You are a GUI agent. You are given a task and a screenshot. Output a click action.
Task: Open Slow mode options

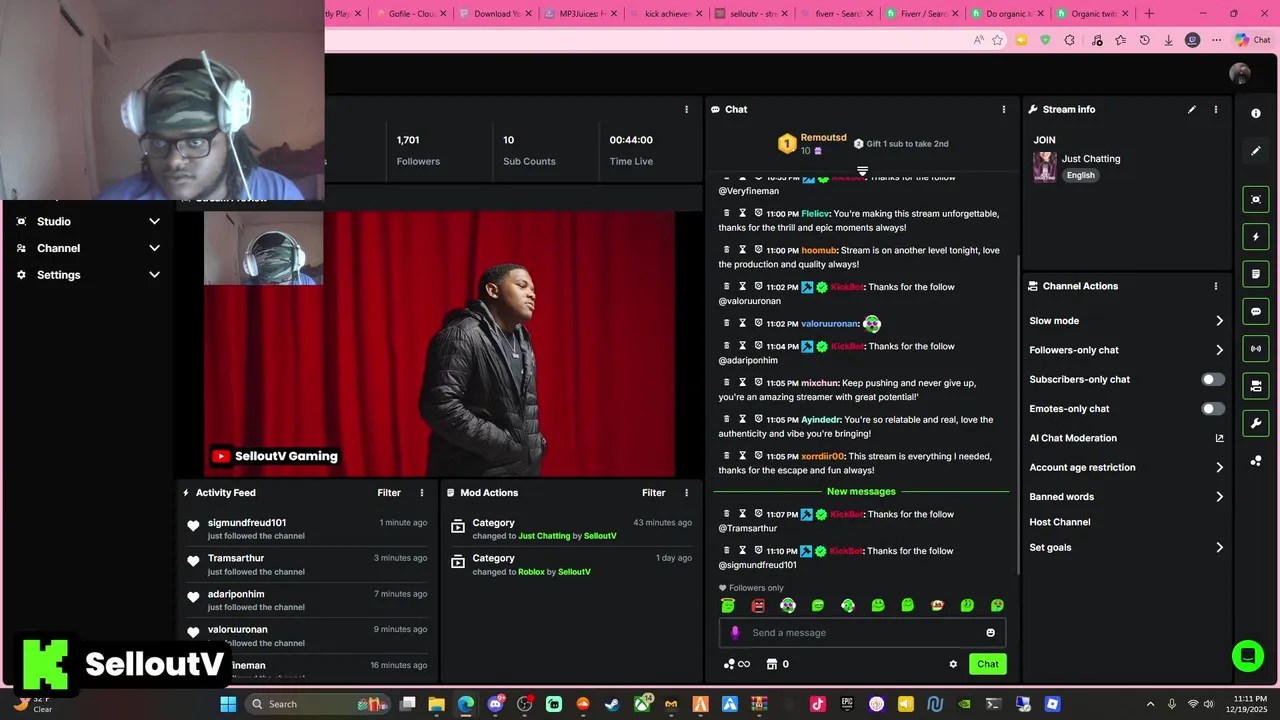[x=1126, y=321]
